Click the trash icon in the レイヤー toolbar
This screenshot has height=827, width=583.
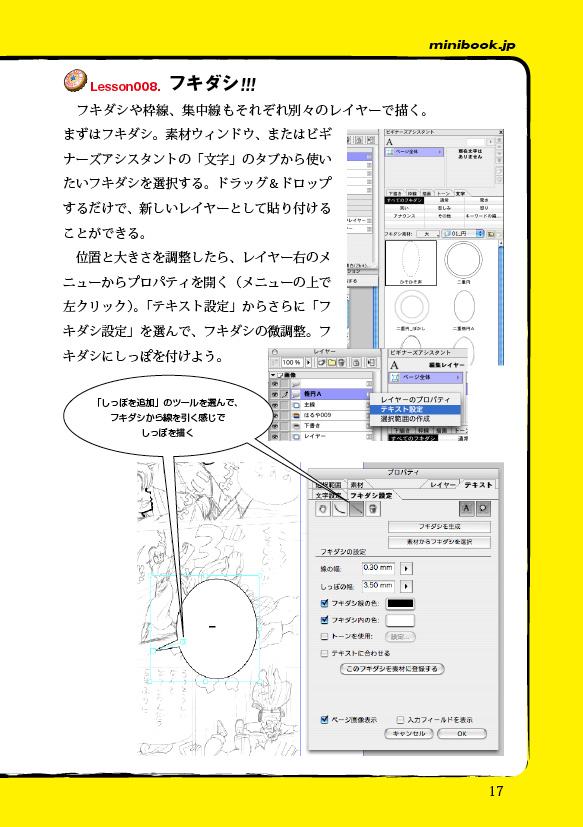tap(341, 363)
